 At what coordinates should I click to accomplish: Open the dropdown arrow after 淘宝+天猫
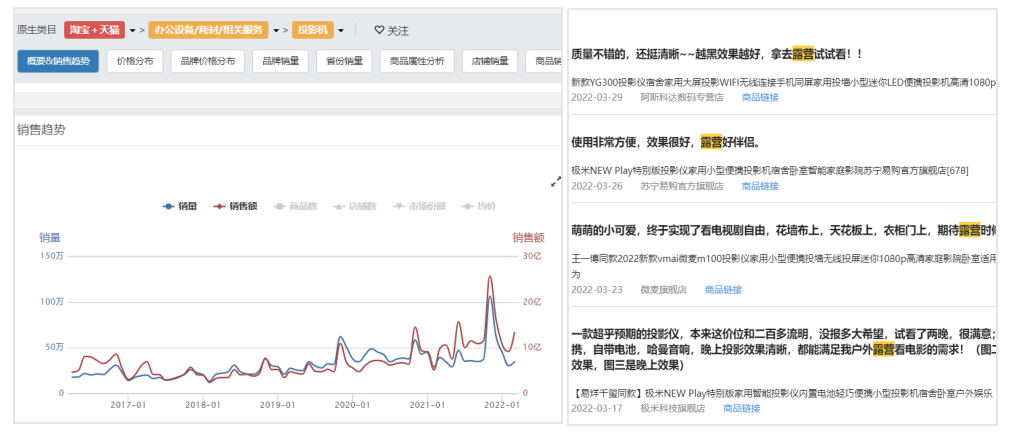pyautogui.click(x=132, y=30)
